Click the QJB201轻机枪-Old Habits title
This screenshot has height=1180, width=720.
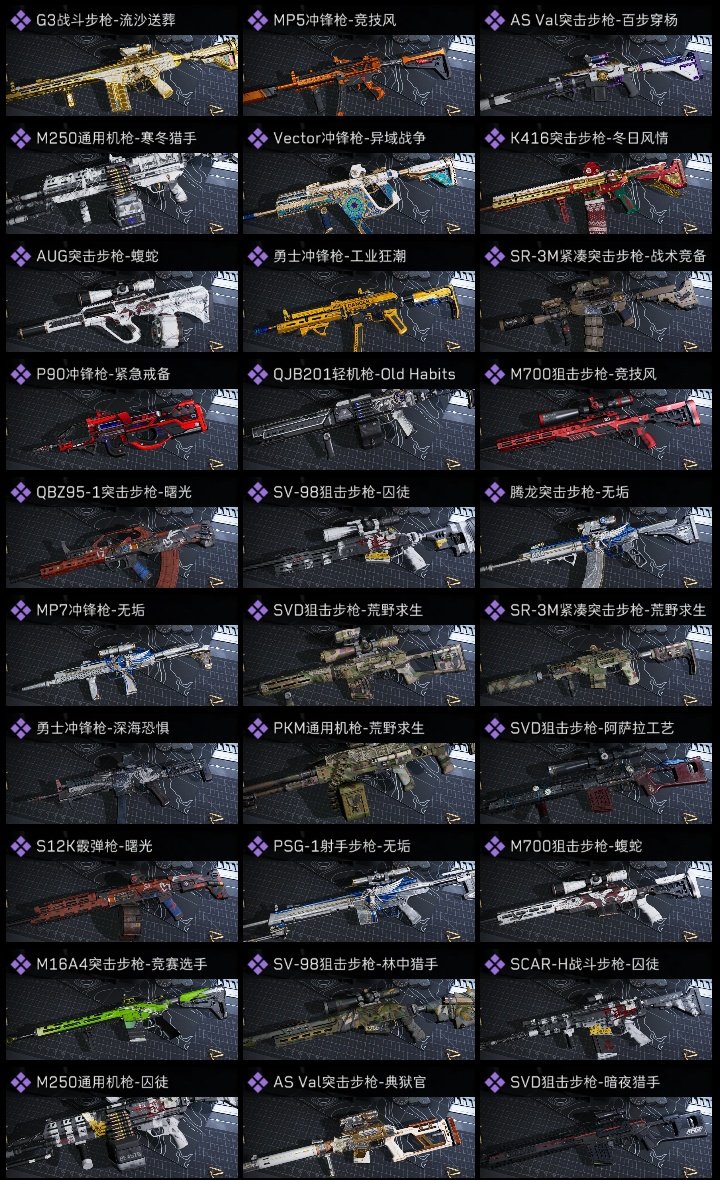(364, 374)
